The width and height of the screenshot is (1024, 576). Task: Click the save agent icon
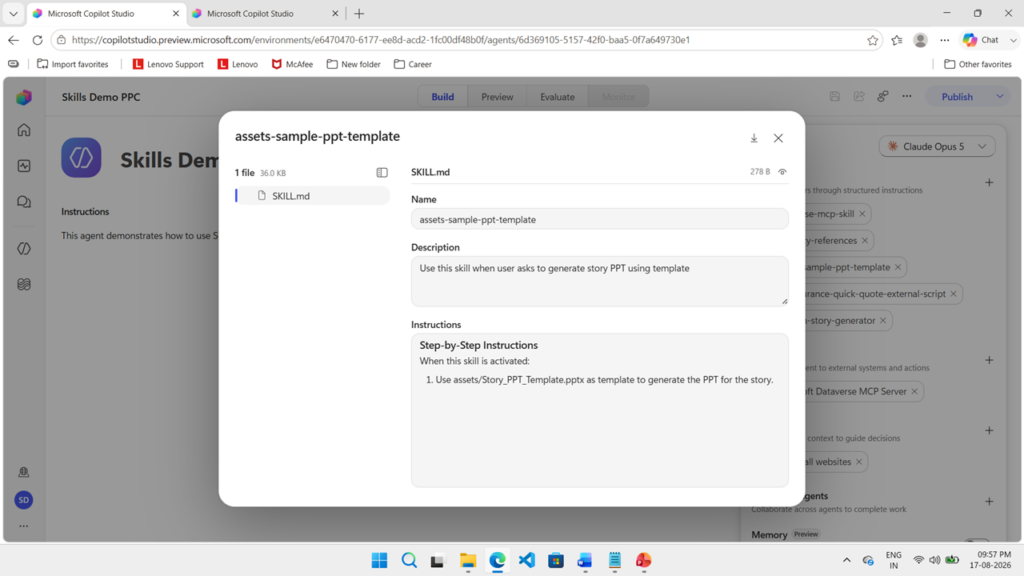pos(835,97)
